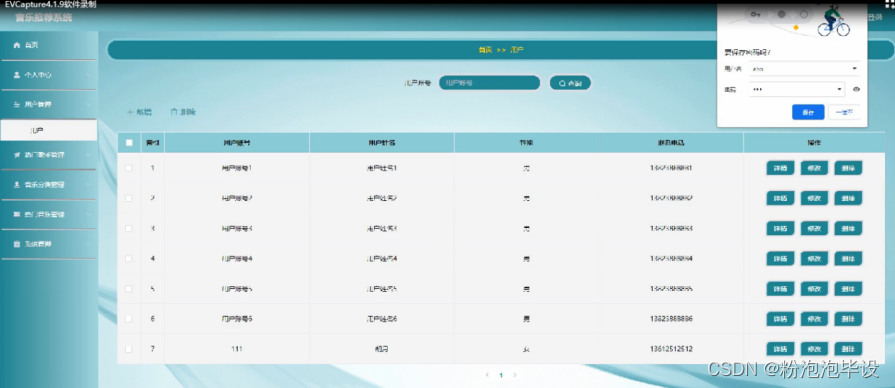This screenshot has width=895, height=388.
Task: Expand 系统管理 using its chevron
Action: click(88, 244)
